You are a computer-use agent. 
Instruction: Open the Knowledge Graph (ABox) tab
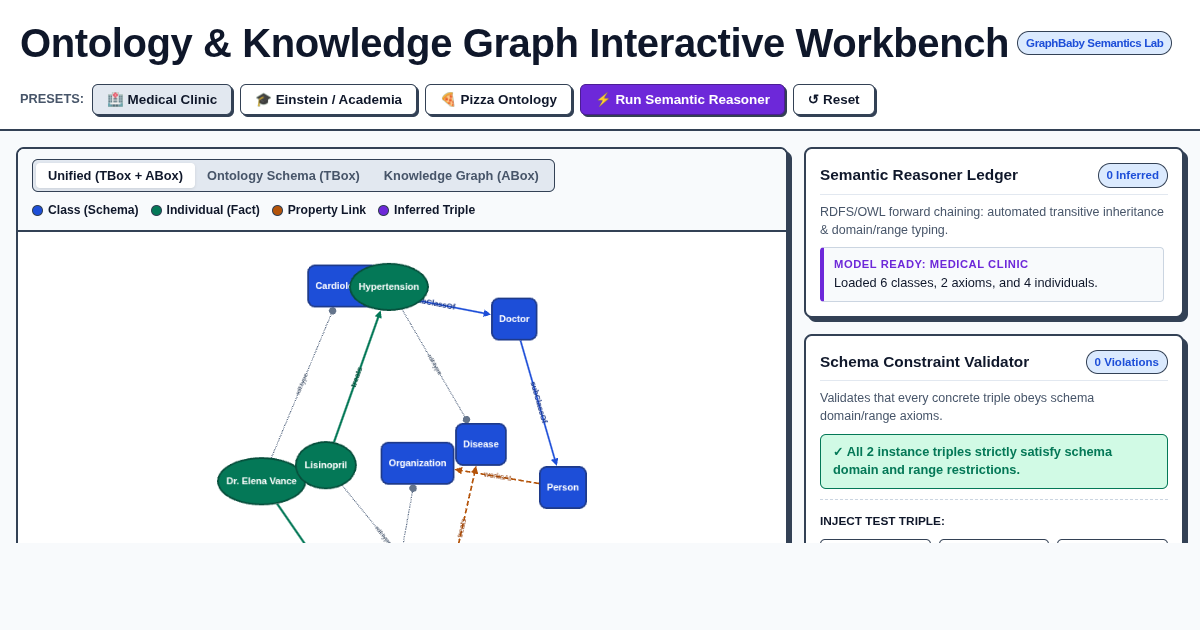[x=461, y=175]
